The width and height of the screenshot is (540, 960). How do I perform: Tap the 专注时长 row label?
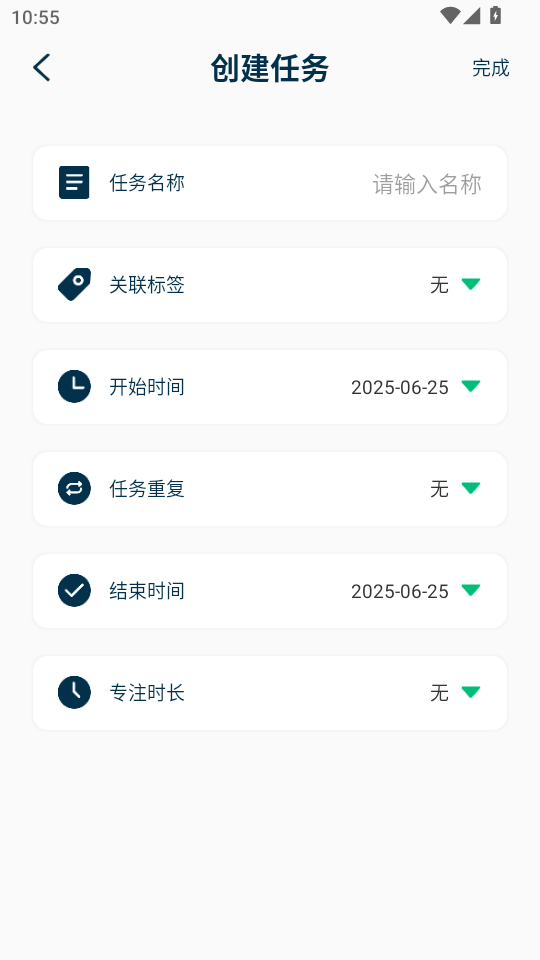tap(147, 692)
